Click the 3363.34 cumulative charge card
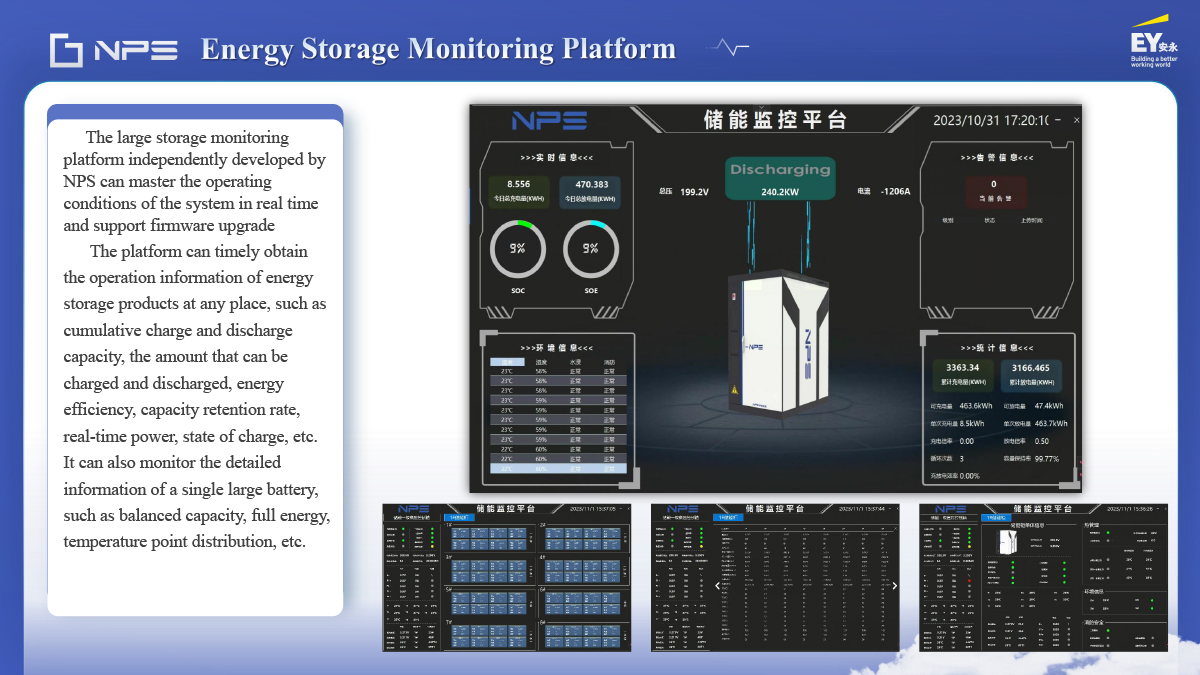Viewport: 1200px width, 675px height. (961, 374)
